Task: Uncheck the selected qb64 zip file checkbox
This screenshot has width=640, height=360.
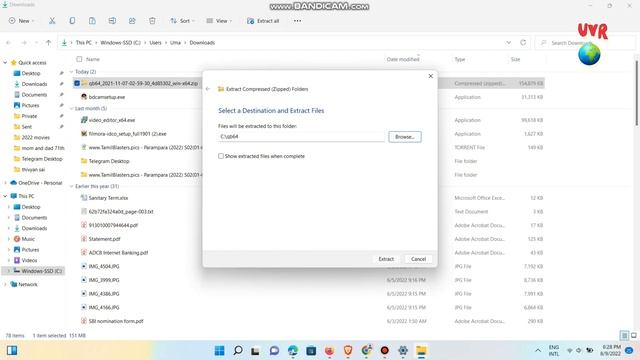Action: pyautogui.click(x=77, y=83)
